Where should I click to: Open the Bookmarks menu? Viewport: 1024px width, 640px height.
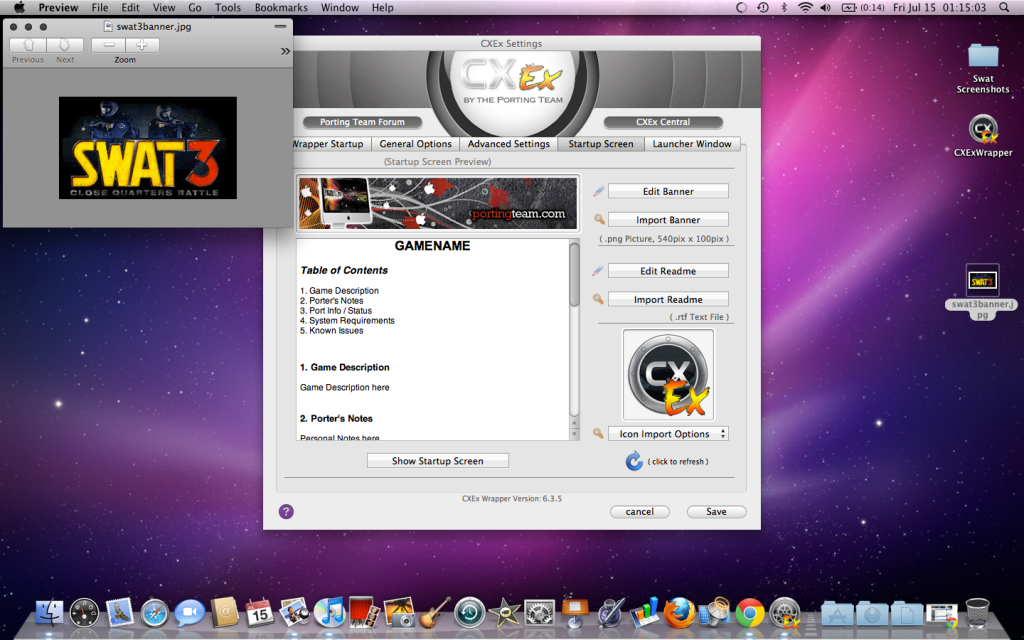[281, 8]
